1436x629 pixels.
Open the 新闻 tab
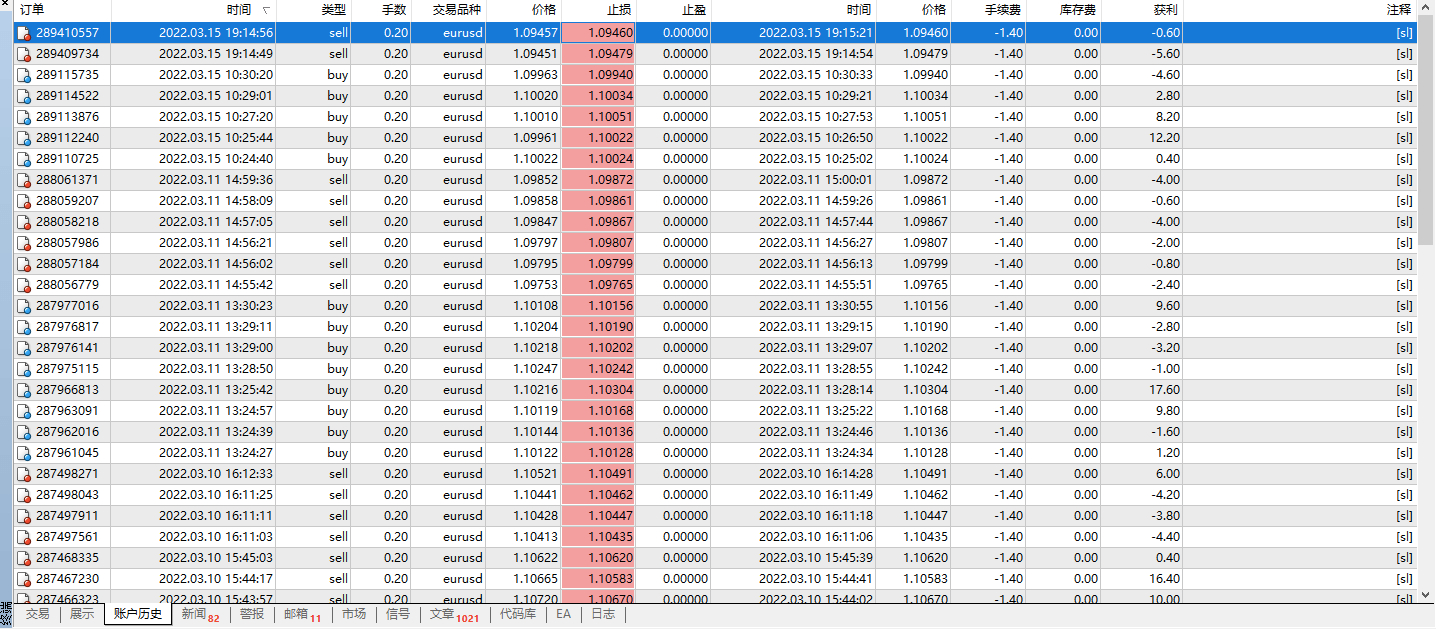coord(194,615)
